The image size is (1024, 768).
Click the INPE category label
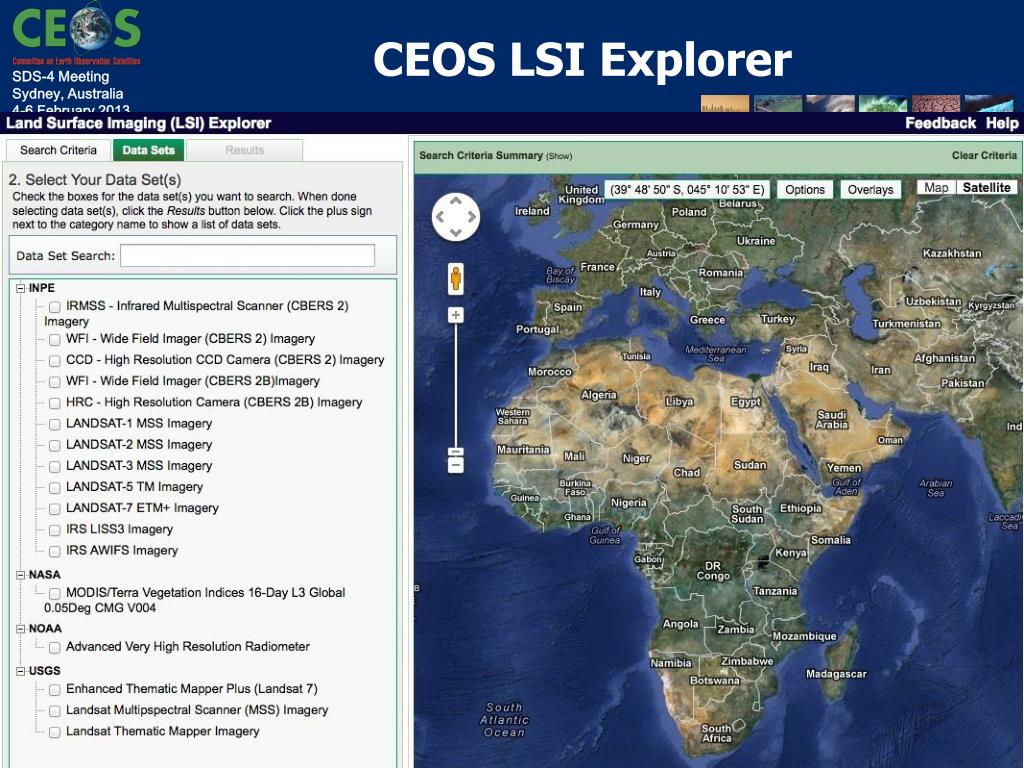click(x=42, y=288)
